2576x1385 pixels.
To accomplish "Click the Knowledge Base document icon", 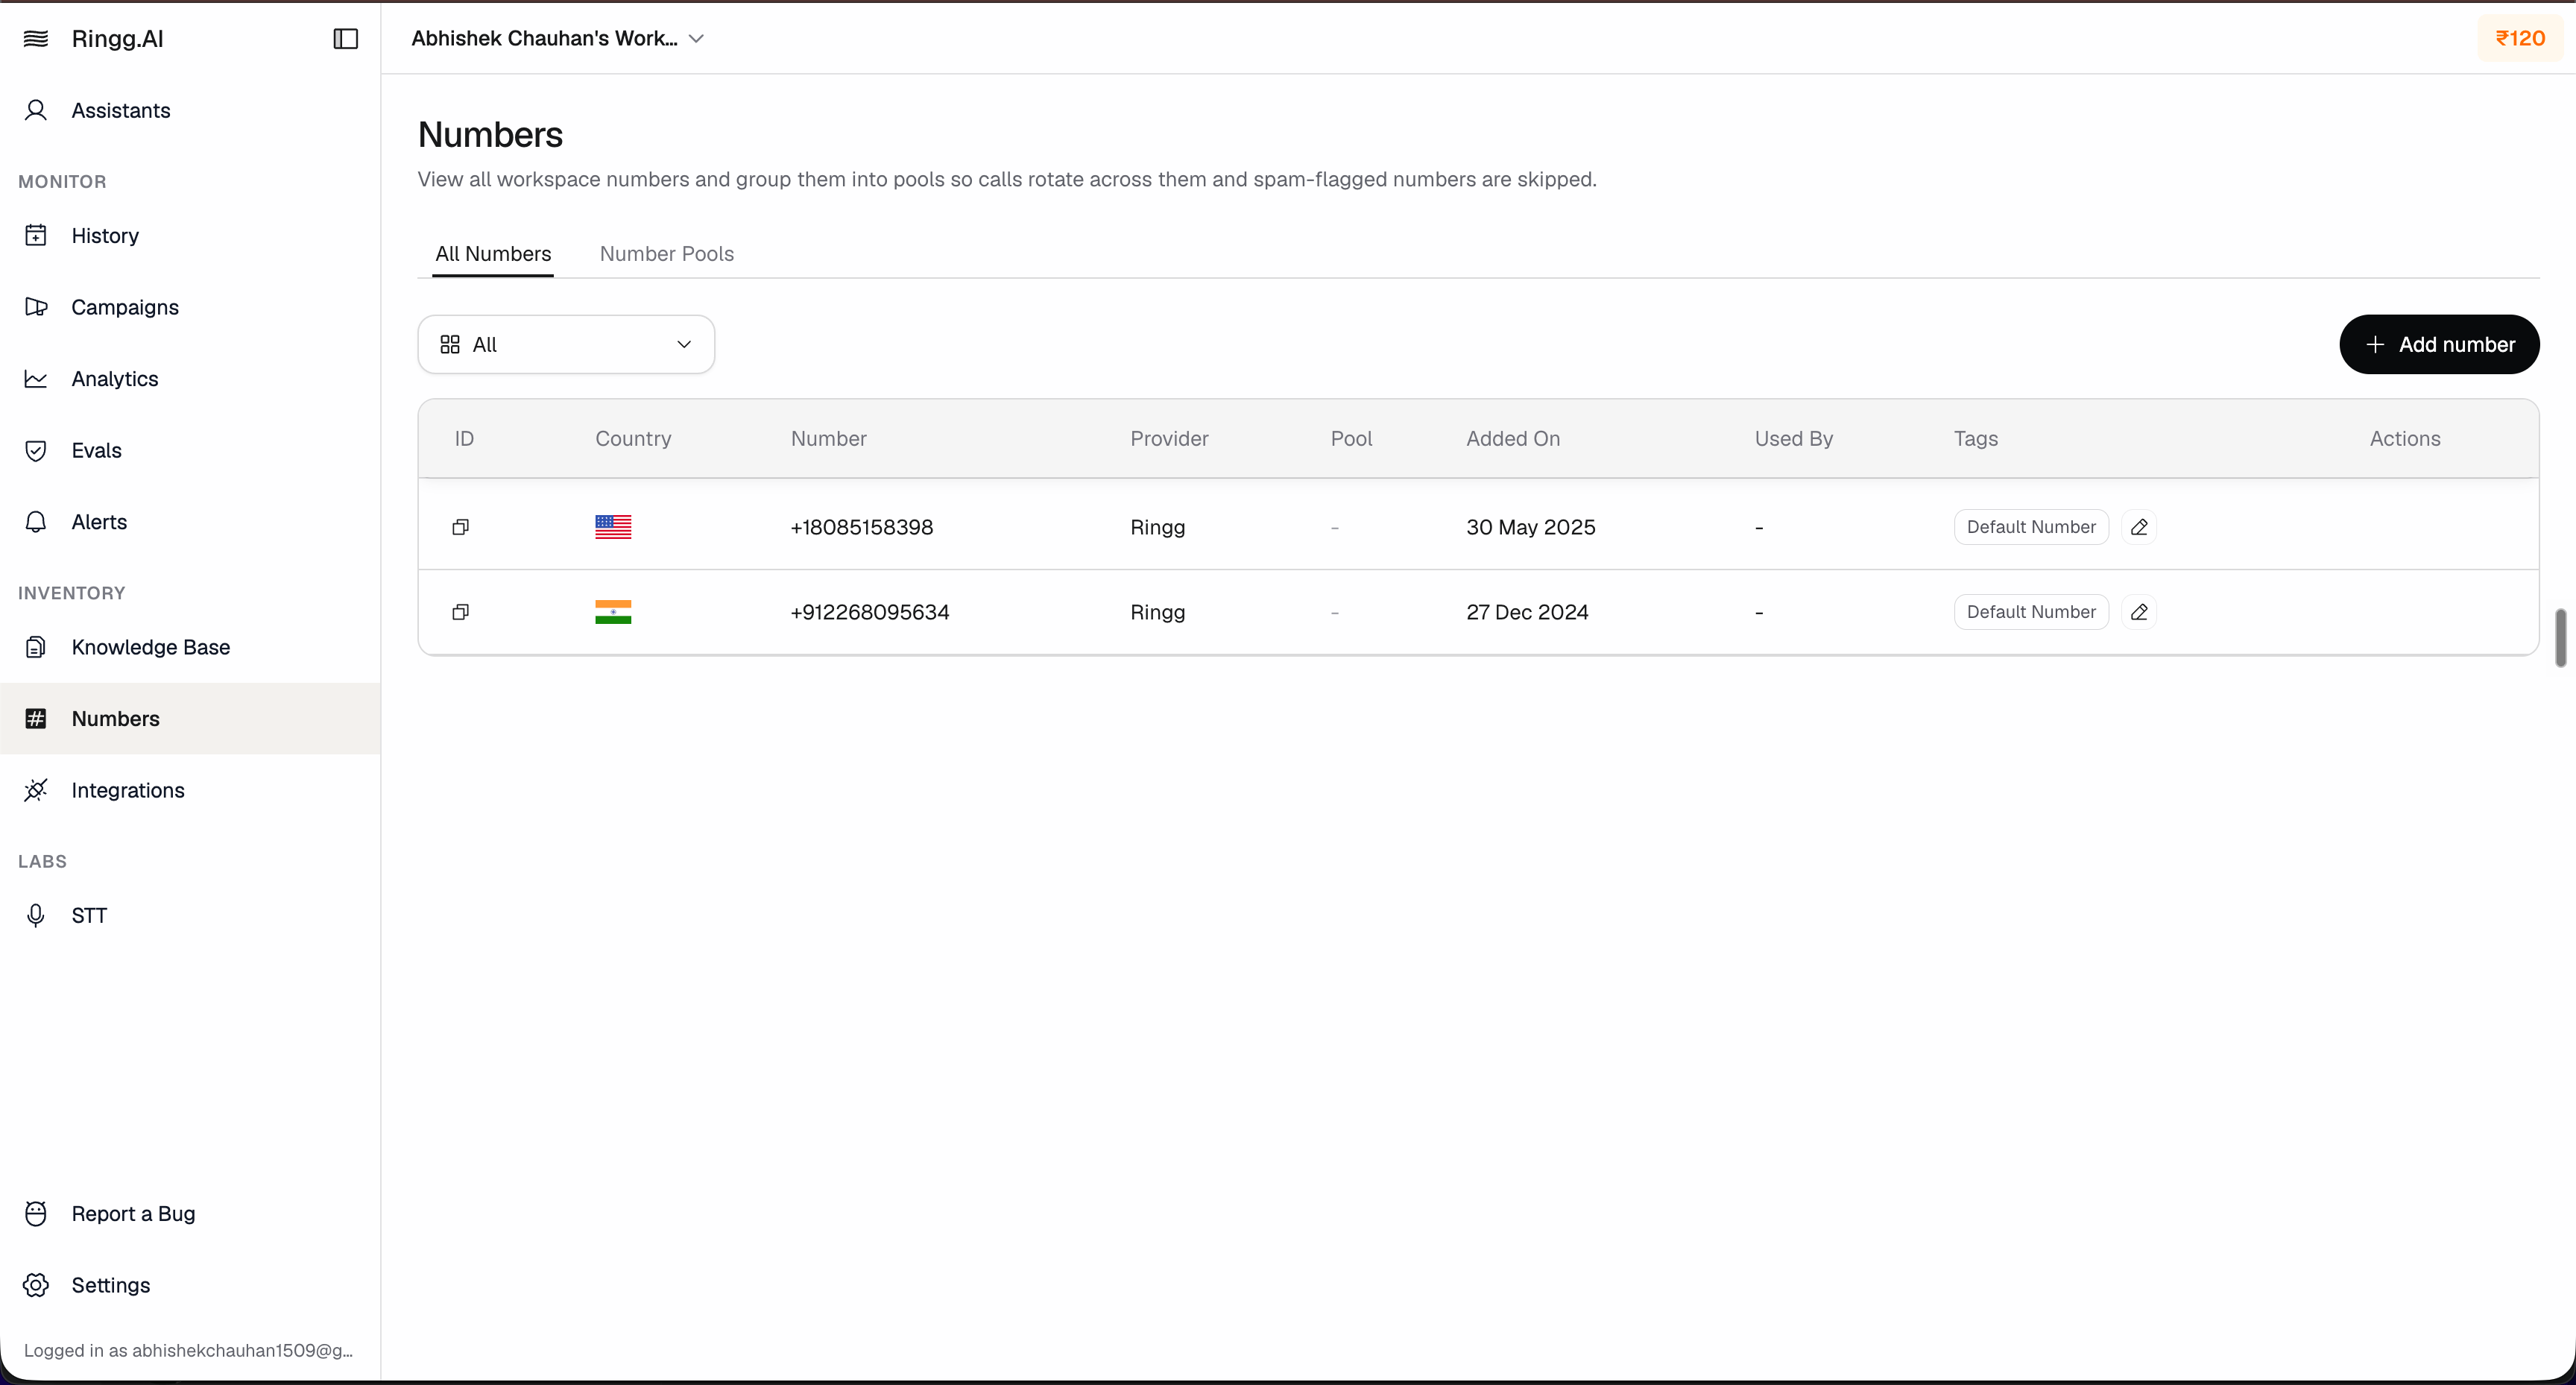I will 36,647.
